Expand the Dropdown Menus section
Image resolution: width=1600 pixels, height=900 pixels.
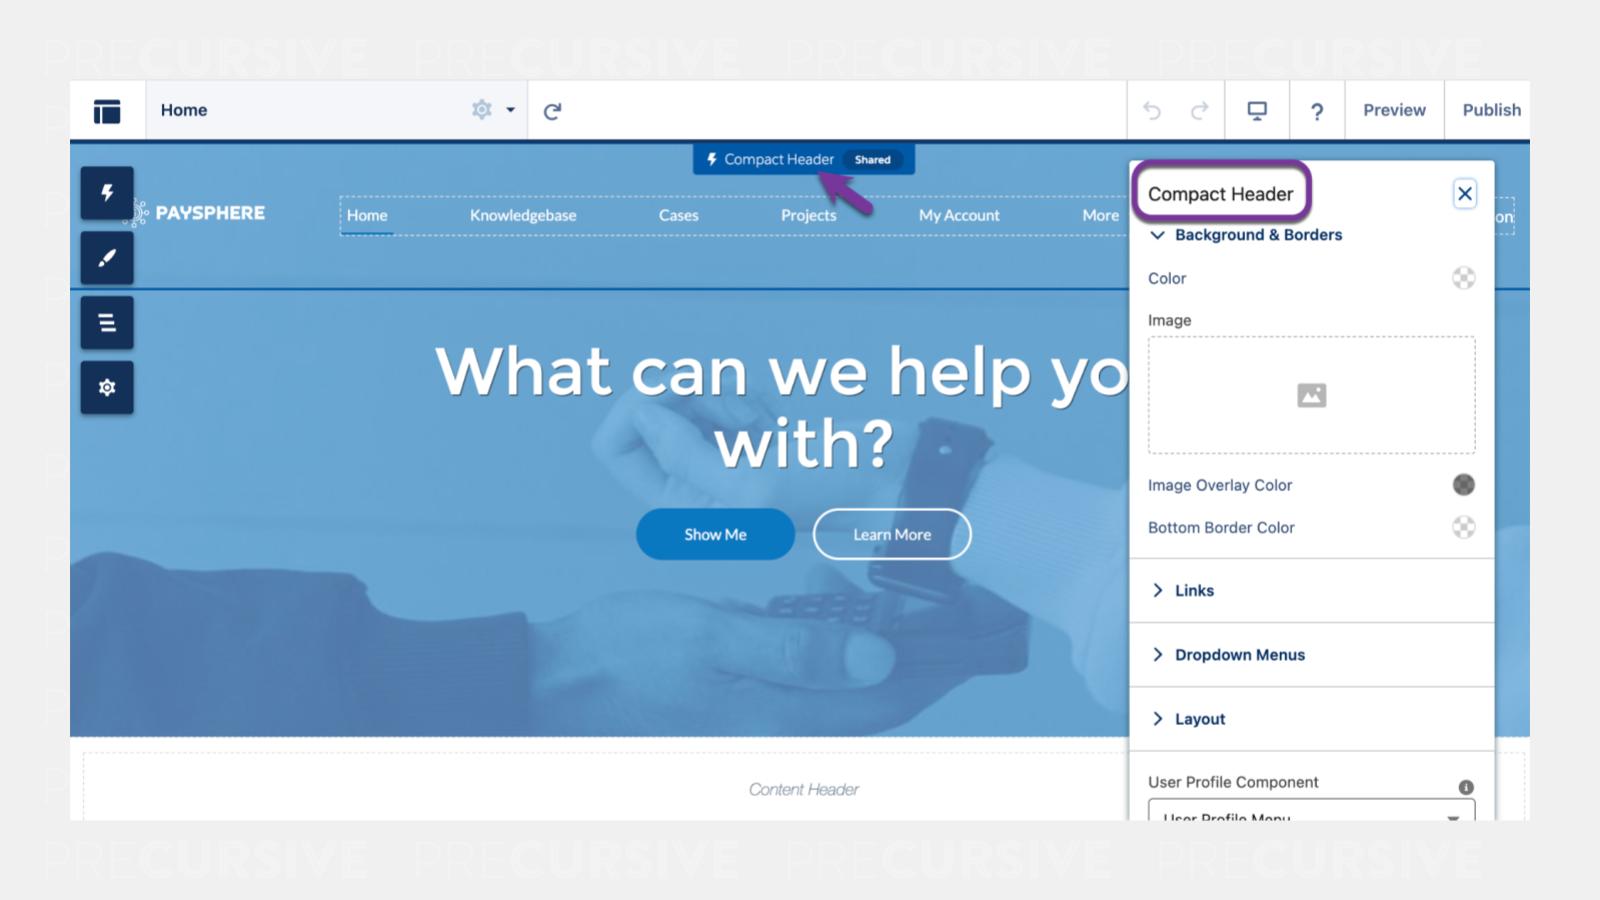pos(1239,655)
